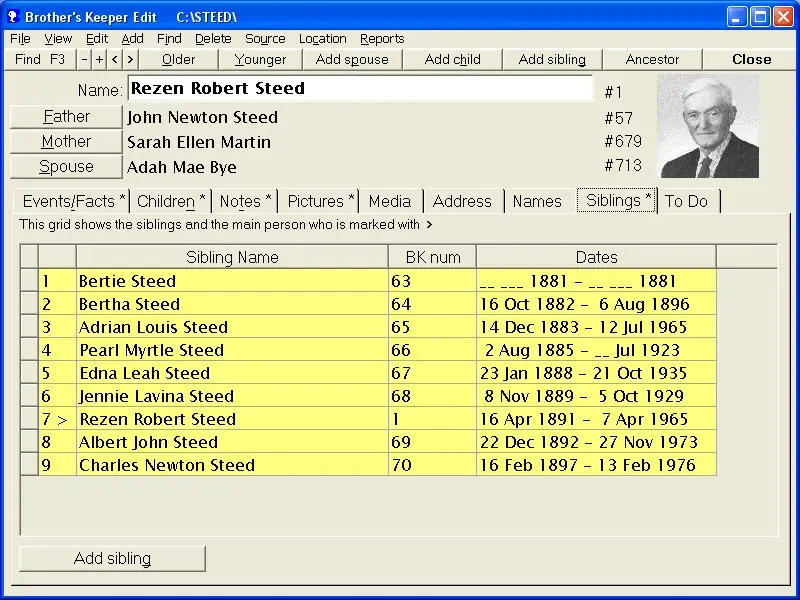Click the Find F3 toolbar button
The width and height of the screenshot is (800, 600).
40,59
